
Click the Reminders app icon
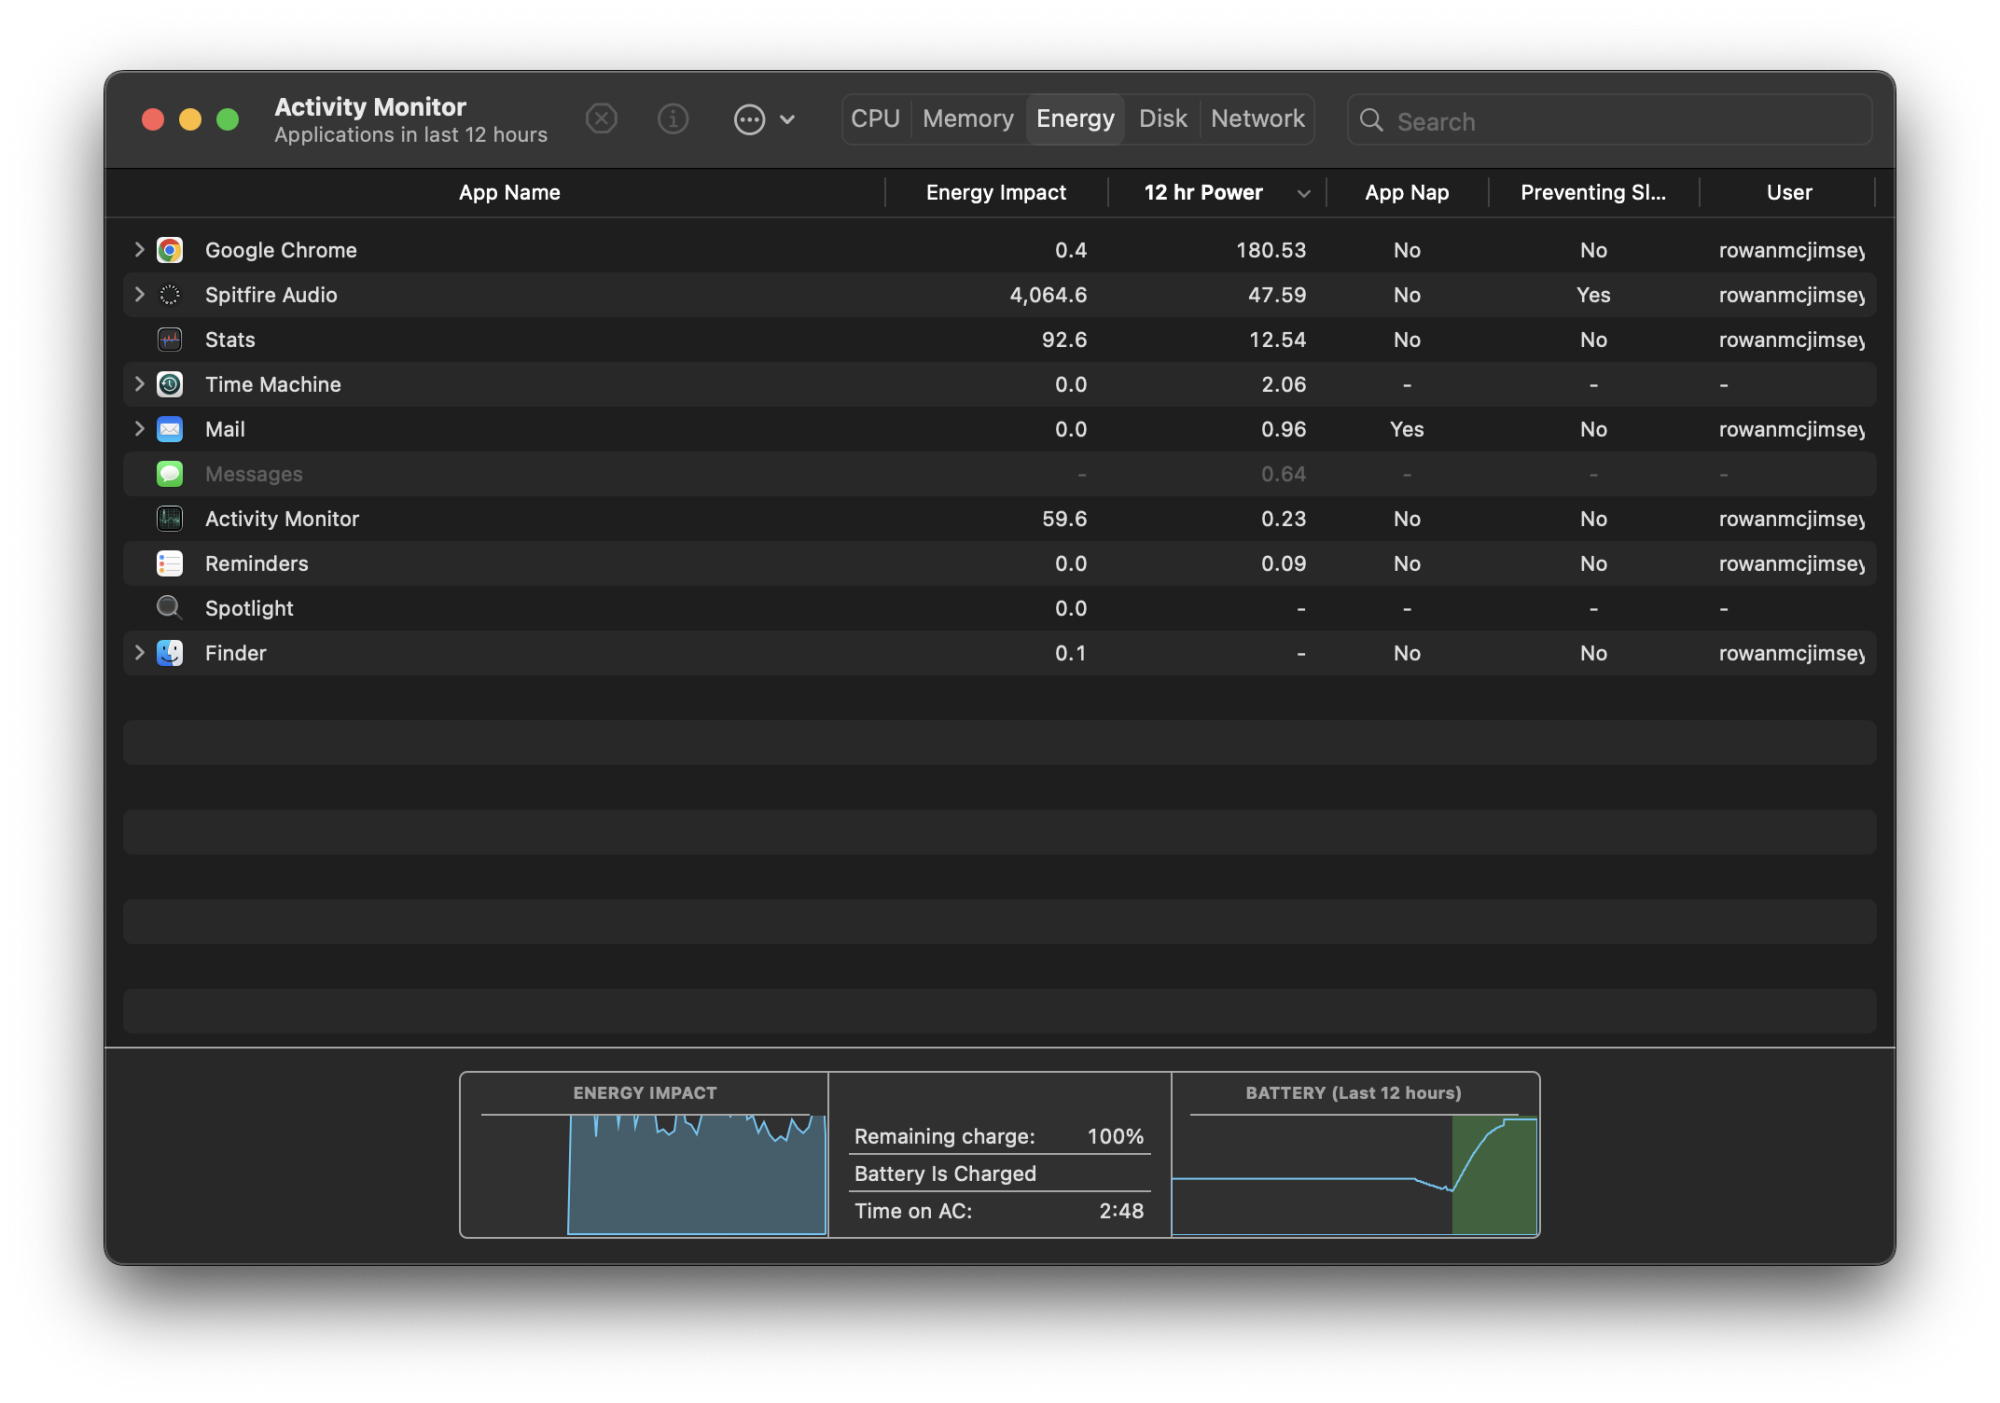tap(170, 563)
